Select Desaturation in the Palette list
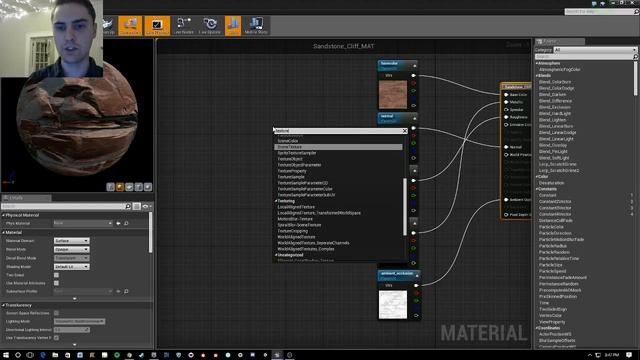This screenshot has height=360, width=640. (x=551, y=183)
